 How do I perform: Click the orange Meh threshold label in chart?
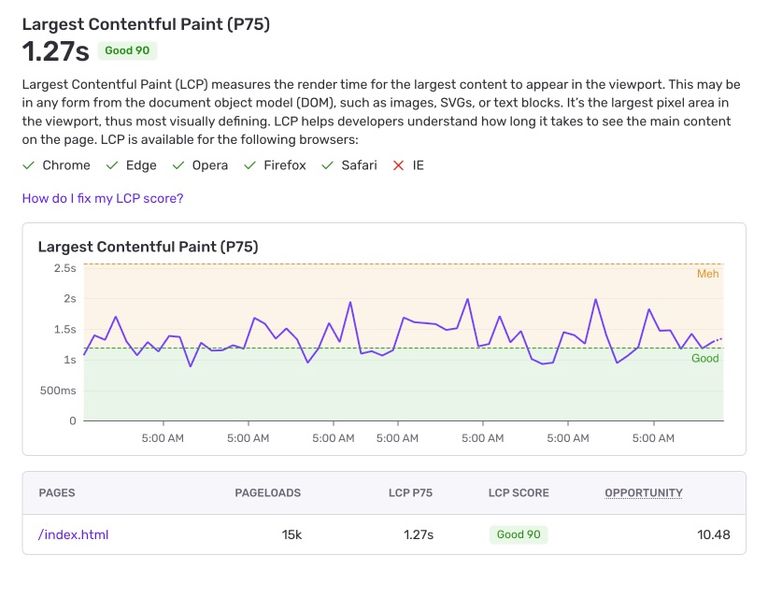(707, 274)
